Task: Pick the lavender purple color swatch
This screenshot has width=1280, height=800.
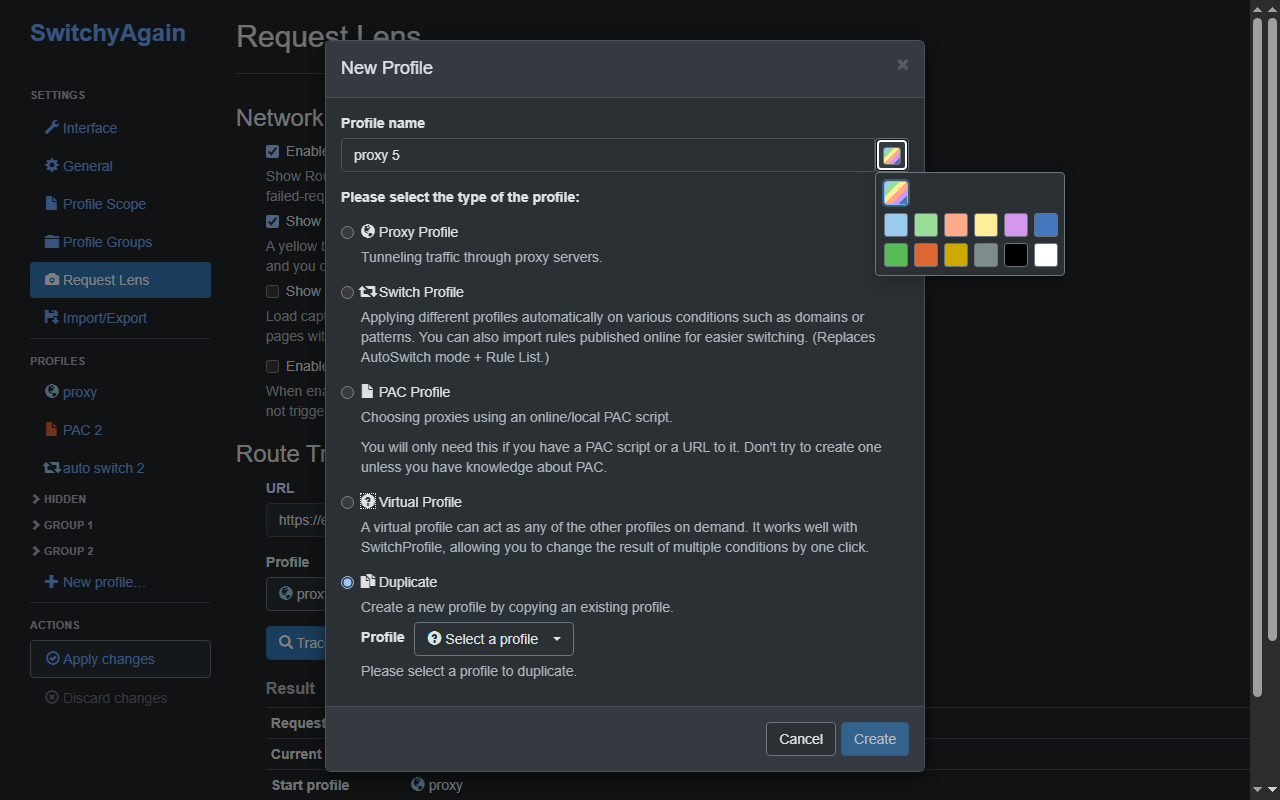Action: point(1016,225)
